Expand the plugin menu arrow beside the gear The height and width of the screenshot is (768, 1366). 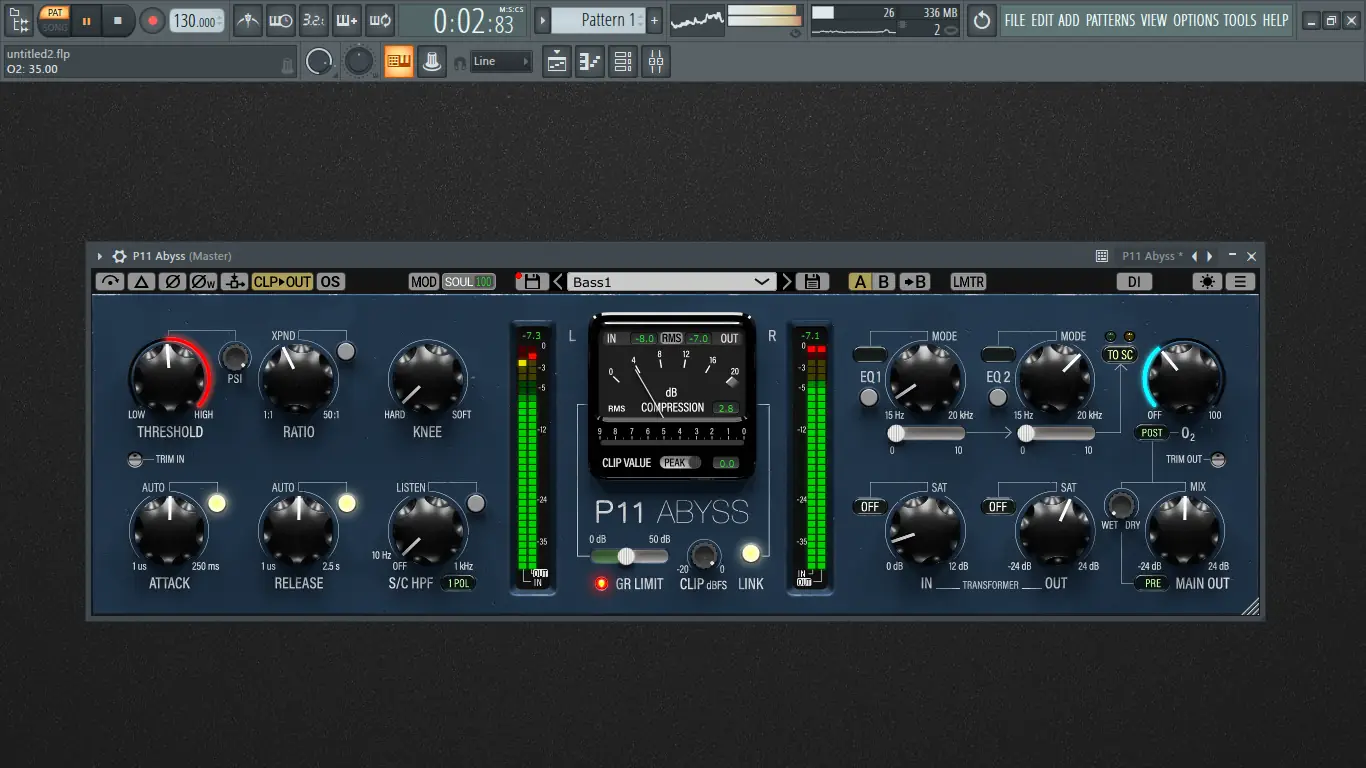click(x=100, y=257)
